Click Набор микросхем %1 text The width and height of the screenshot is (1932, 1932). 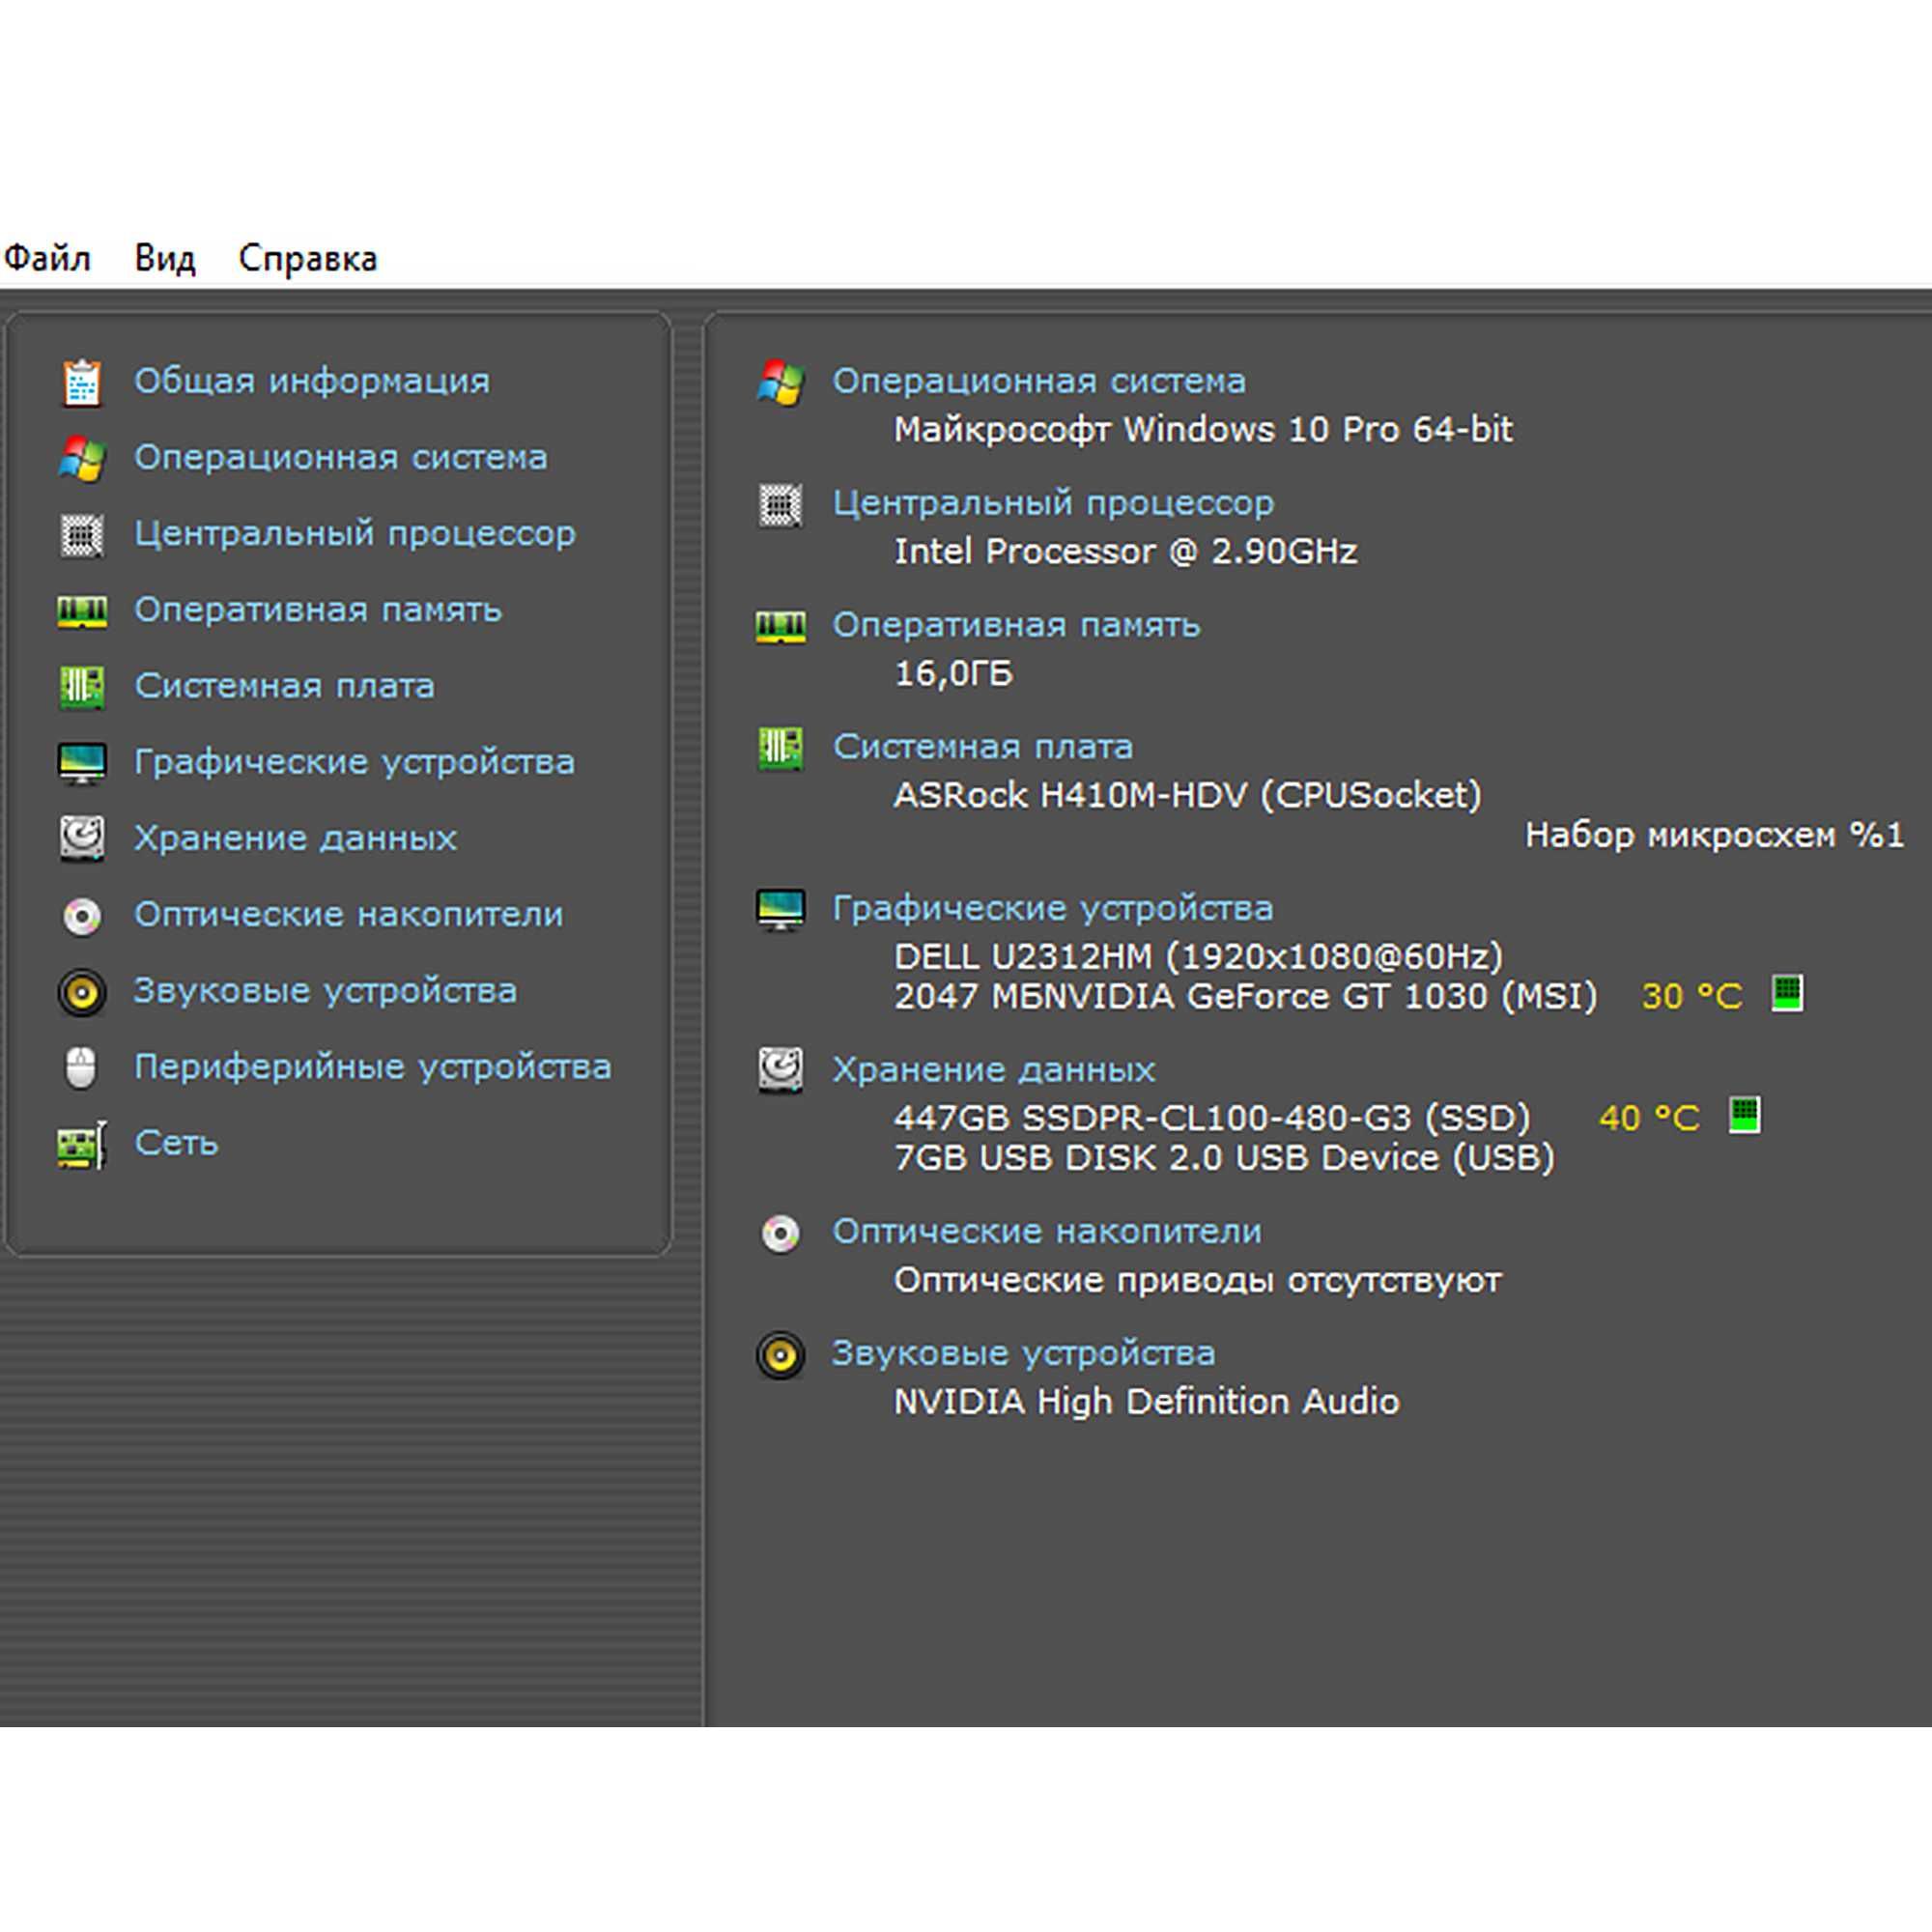[x=1715, y=835]
